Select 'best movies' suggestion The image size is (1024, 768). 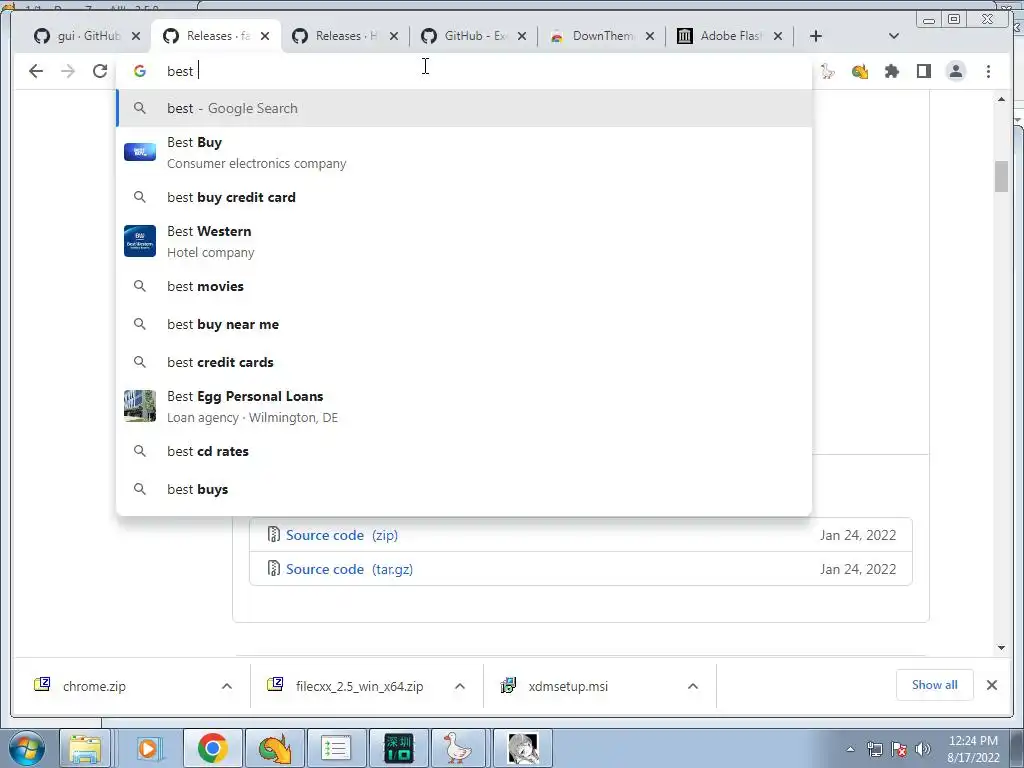(x=464, y=286)
